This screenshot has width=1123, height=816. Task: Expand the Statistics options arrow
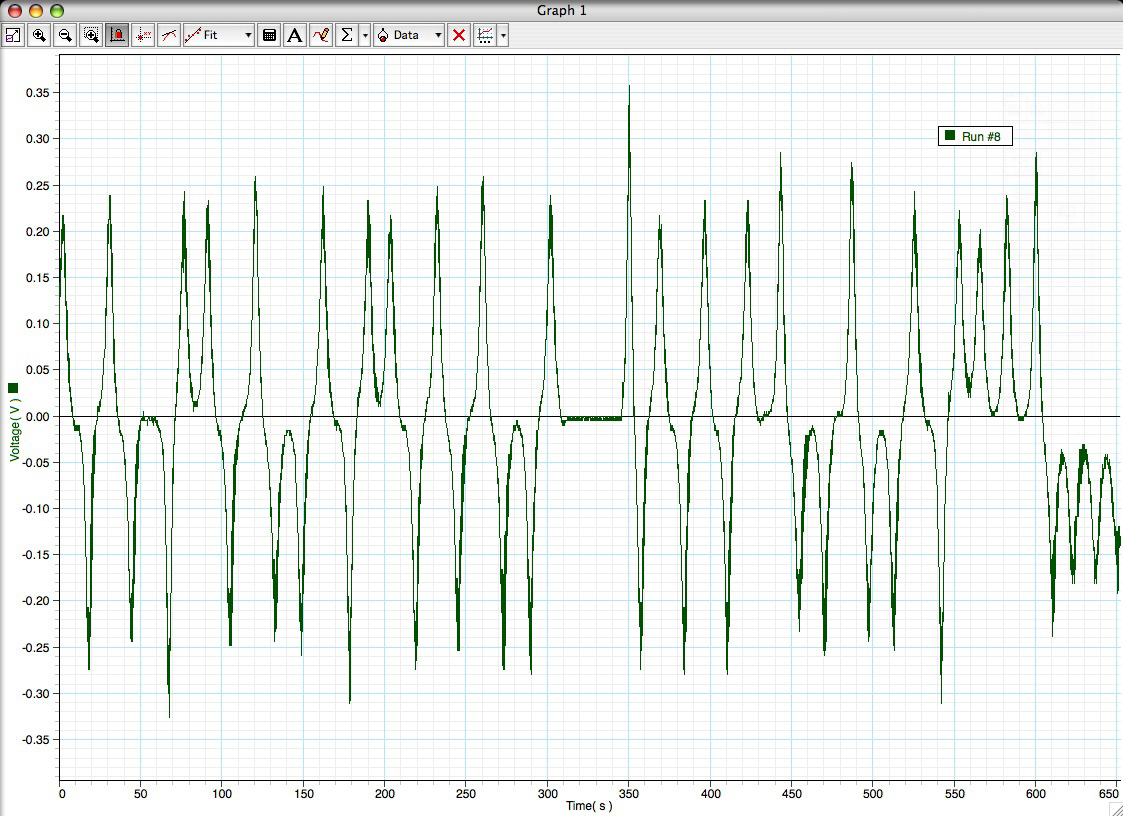tap(365, 35)
